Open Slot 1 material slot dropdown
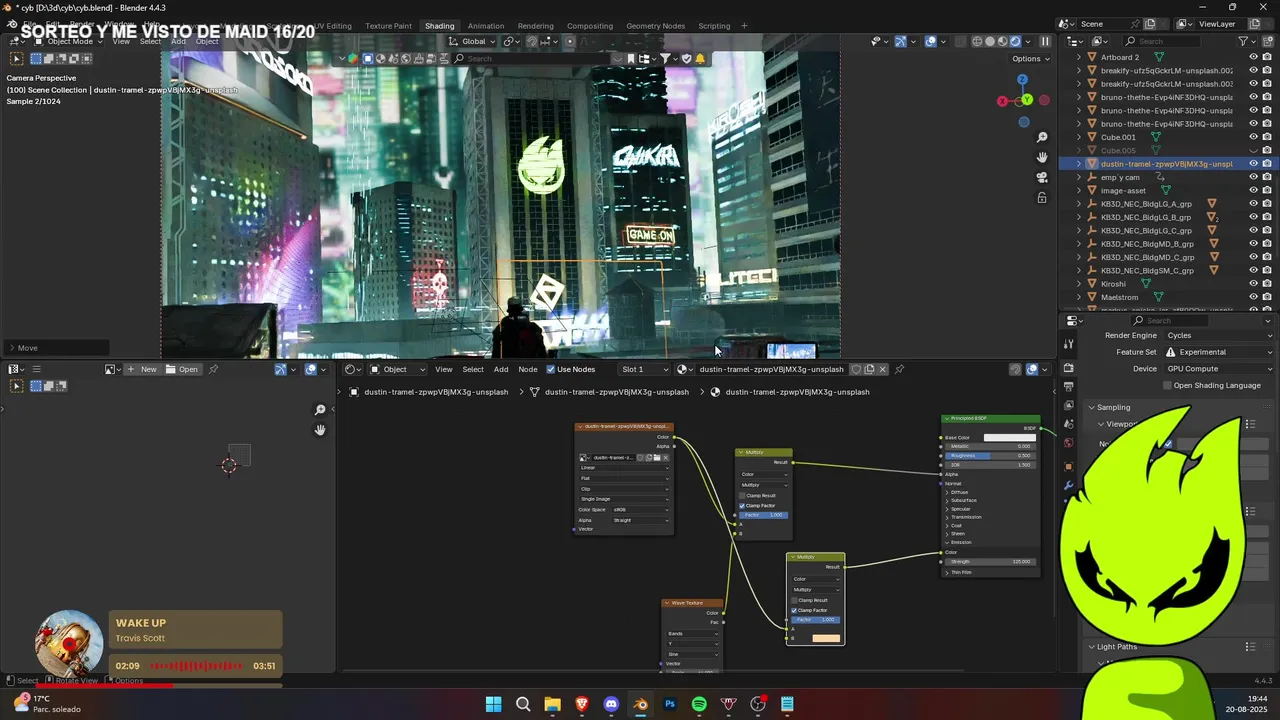This screenshot has width=1280, height=720. click(x=645, y=369)
